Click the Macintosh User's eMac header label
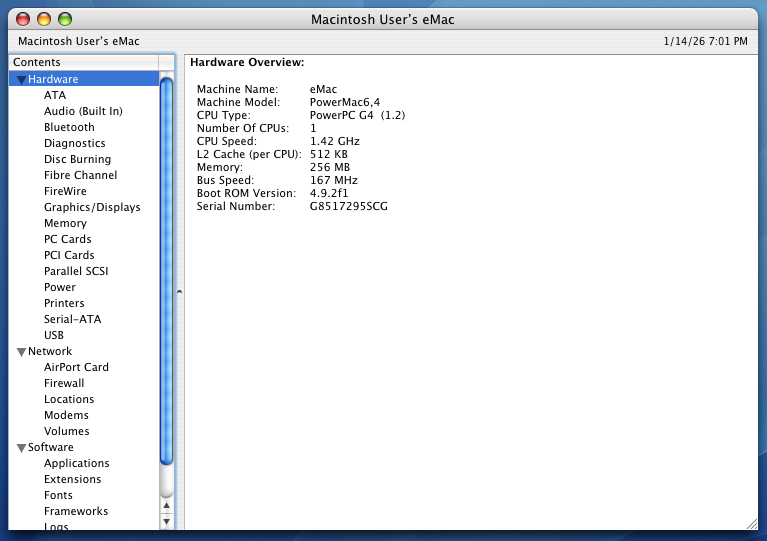The image size is (767, 541). click(79, 41)
